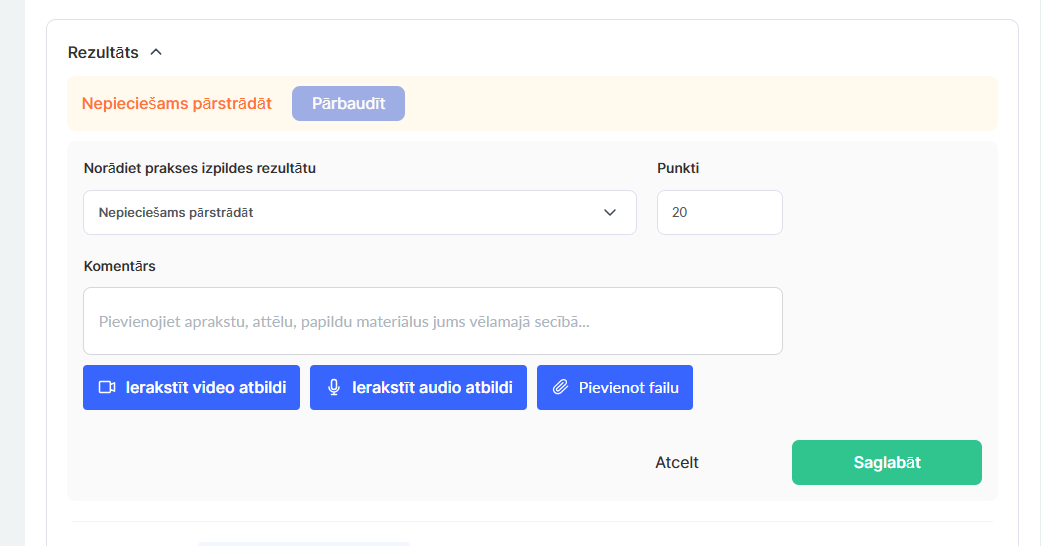
Task: Collapse the Rezultāts section chevron
Action: 156,52
